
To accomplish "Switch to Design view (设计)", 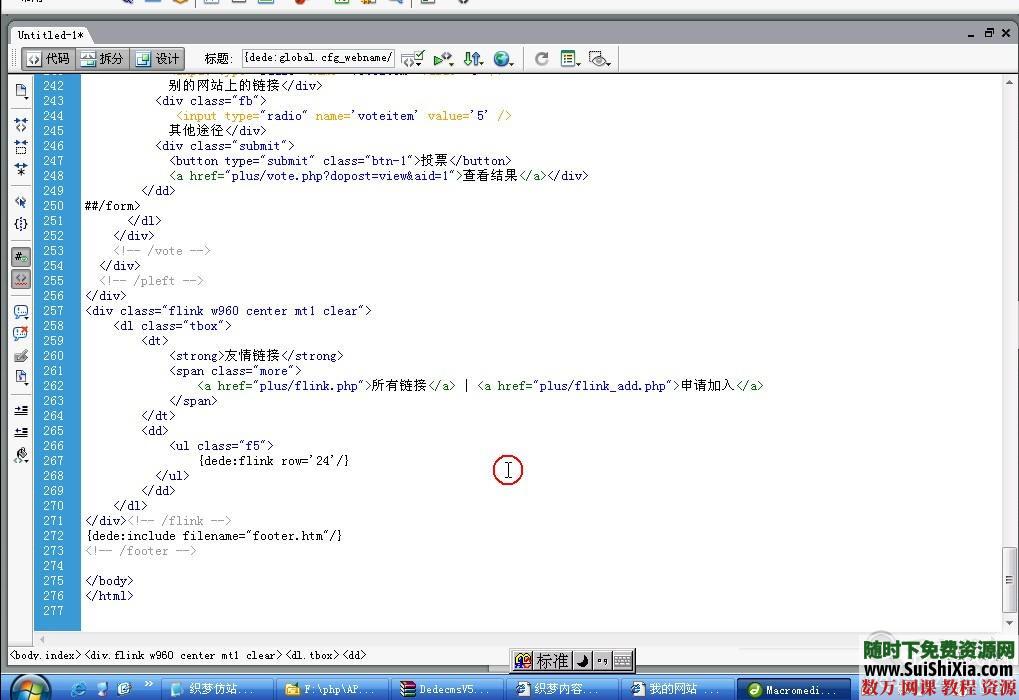I will click(157, 59).
